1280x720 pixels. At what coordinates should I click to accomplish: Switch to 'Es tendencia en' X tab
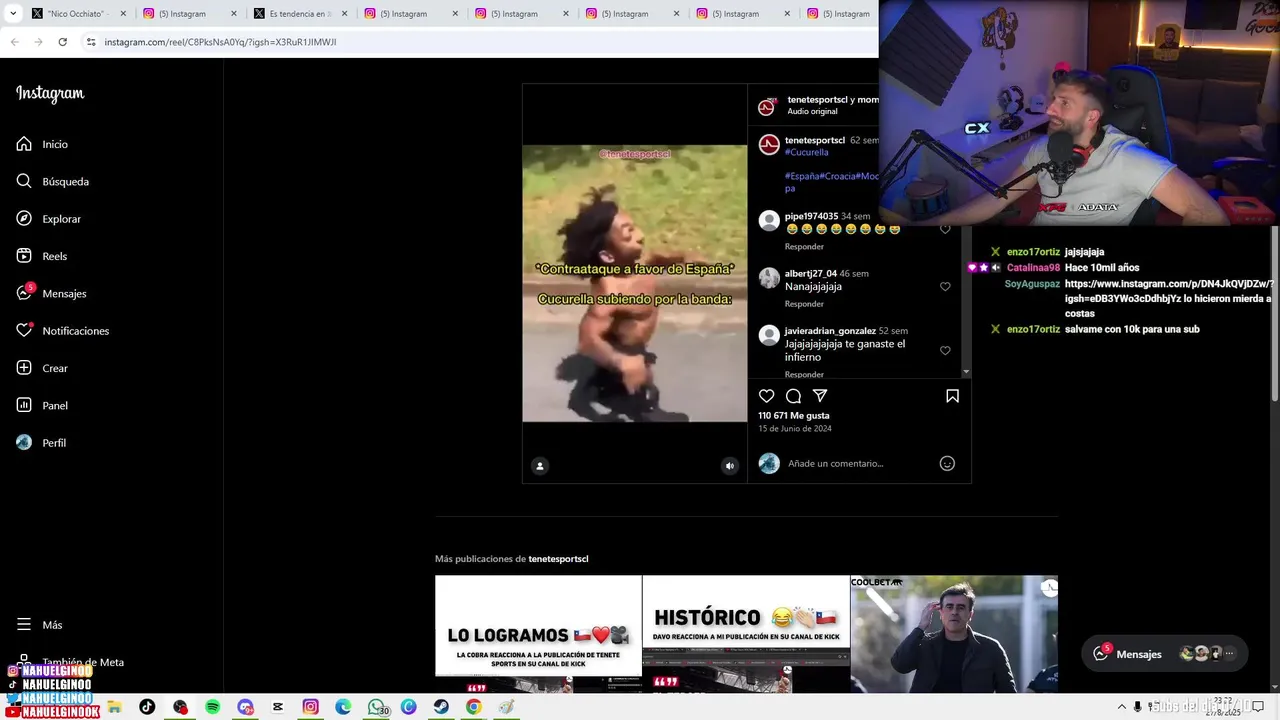(x=297, y=14)
